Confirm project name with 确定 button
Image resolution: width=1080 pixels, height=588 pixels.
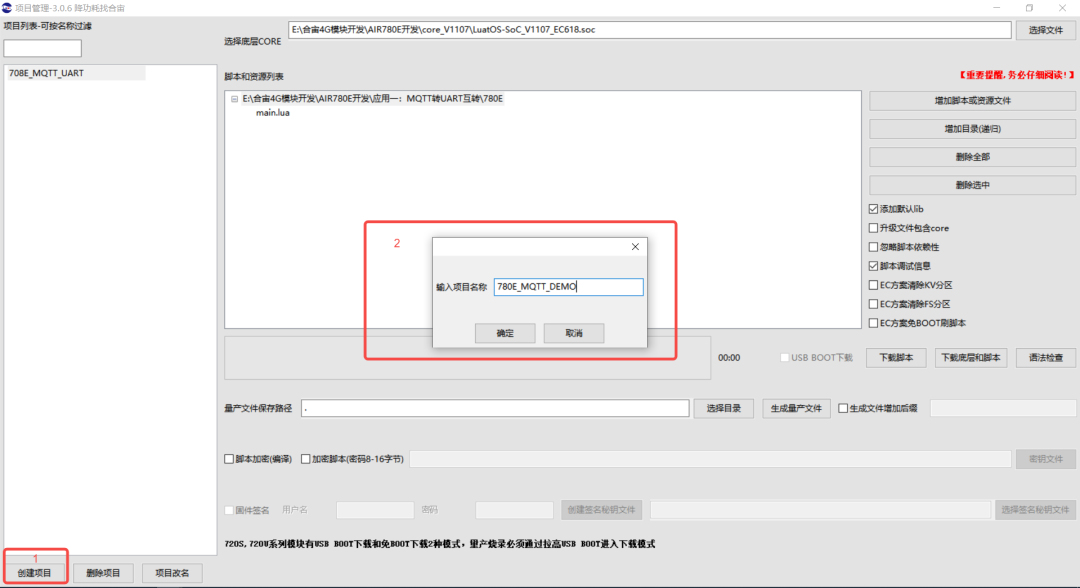click(x=505, y=333)
